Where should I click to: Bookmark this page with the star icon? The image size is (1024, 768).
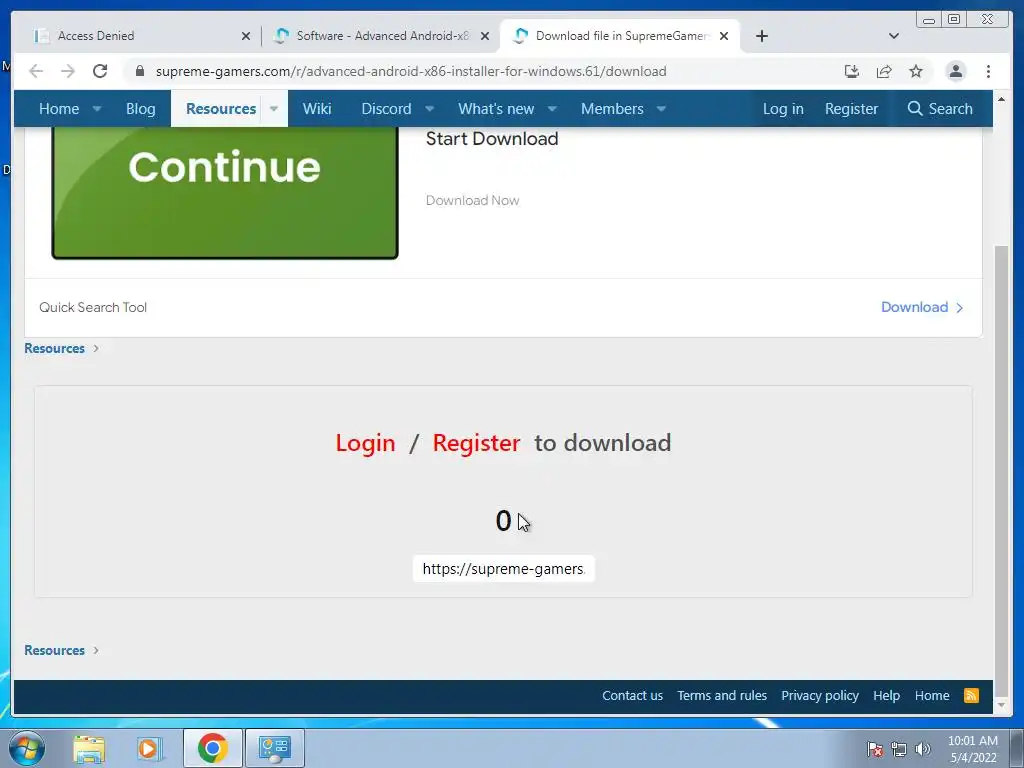pos(916,71)
